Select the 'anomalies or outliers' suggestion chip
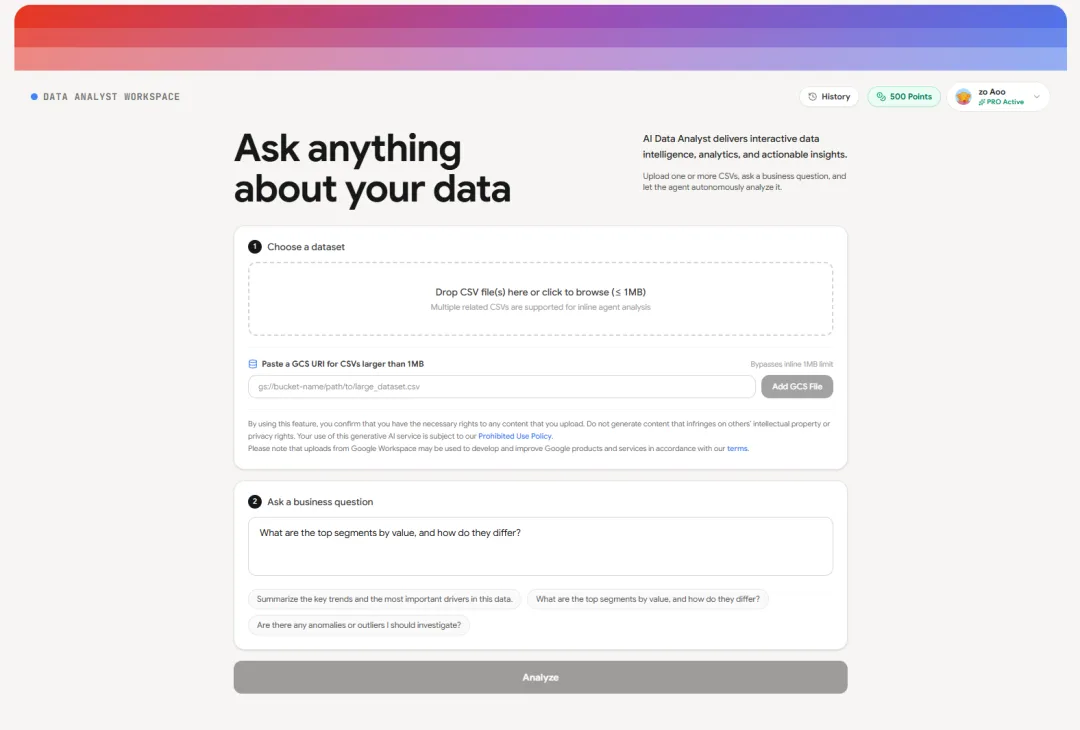This screenshot has height=730, width=1080. (359, 625)
